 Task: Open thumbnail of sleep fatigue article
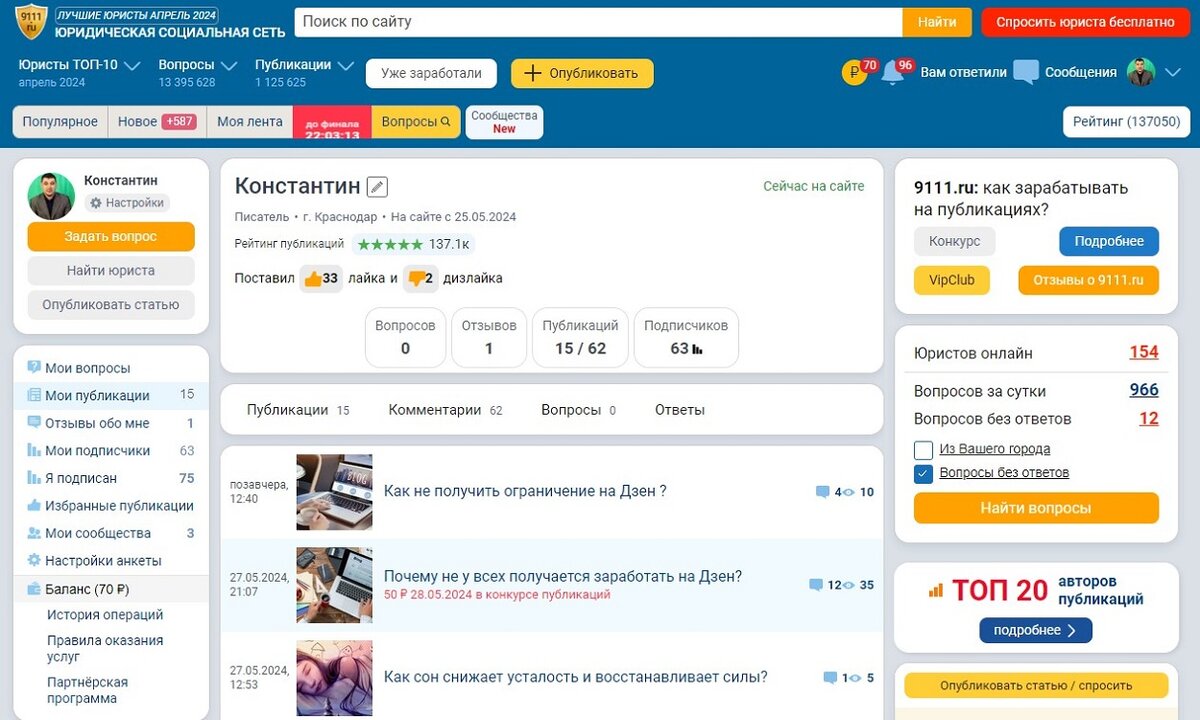click(335, 678)
